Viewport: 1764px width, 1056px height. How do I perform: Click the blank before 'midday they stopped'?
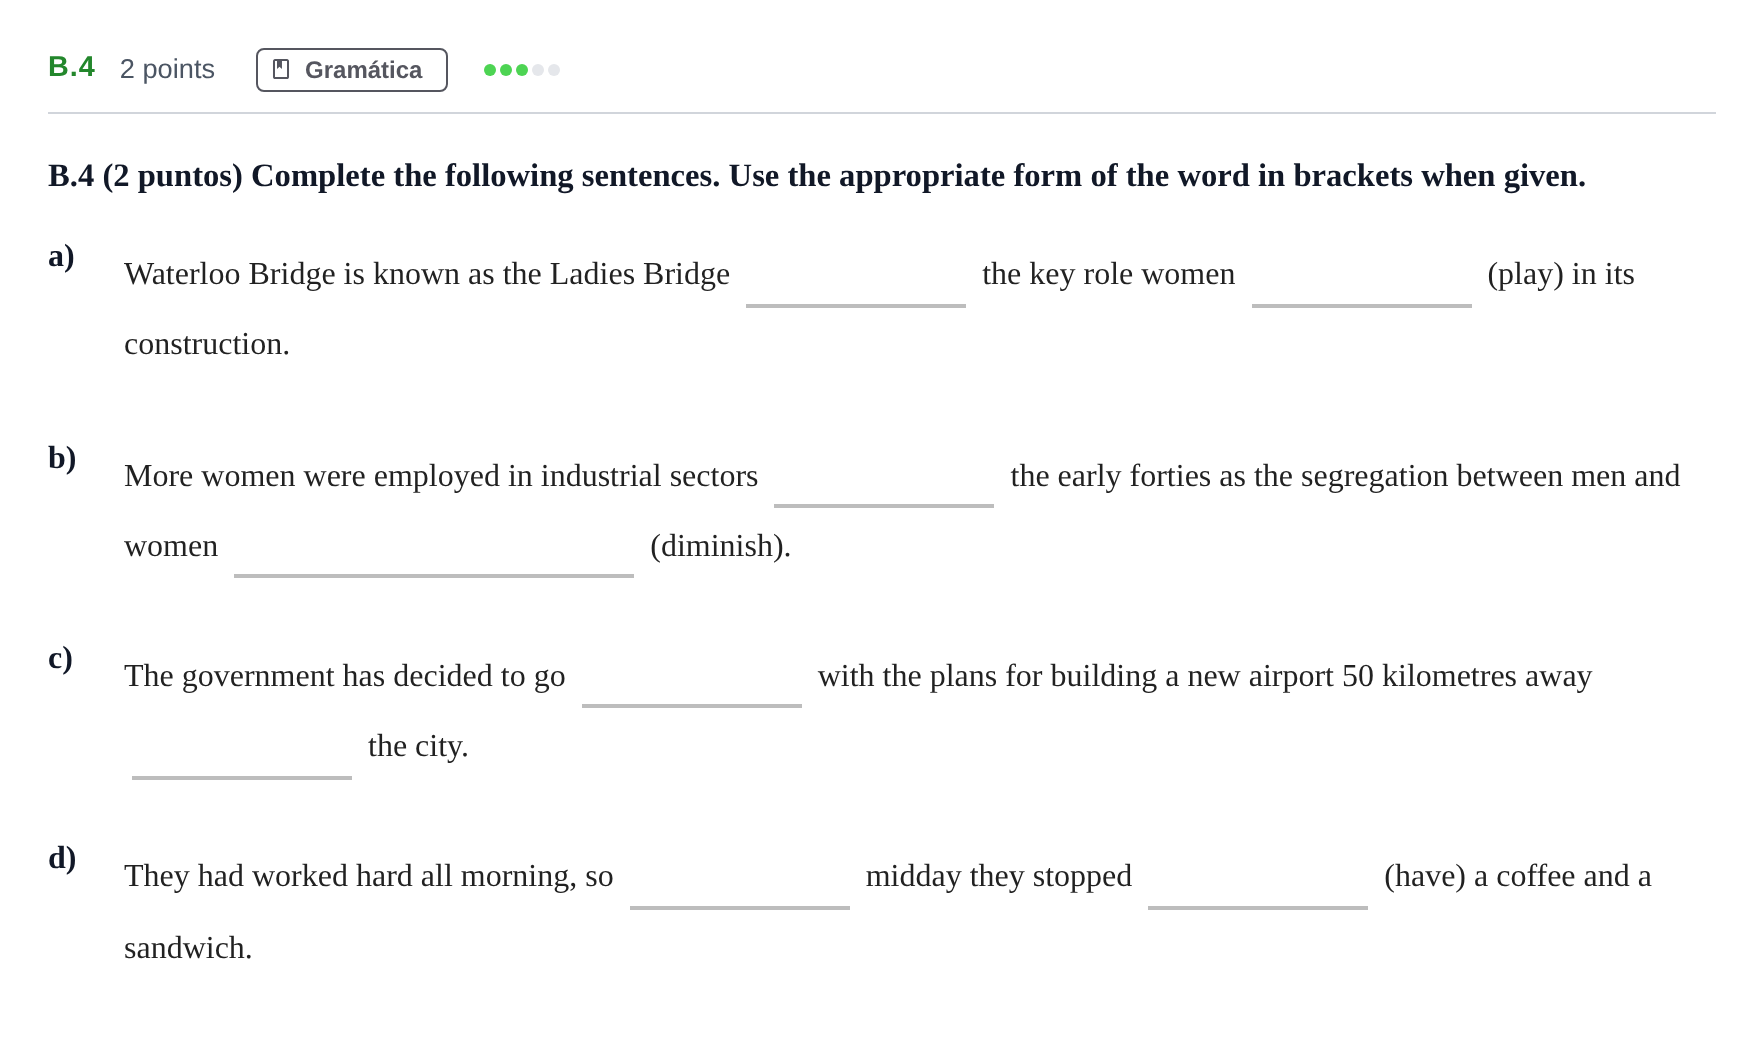[740, 882]
